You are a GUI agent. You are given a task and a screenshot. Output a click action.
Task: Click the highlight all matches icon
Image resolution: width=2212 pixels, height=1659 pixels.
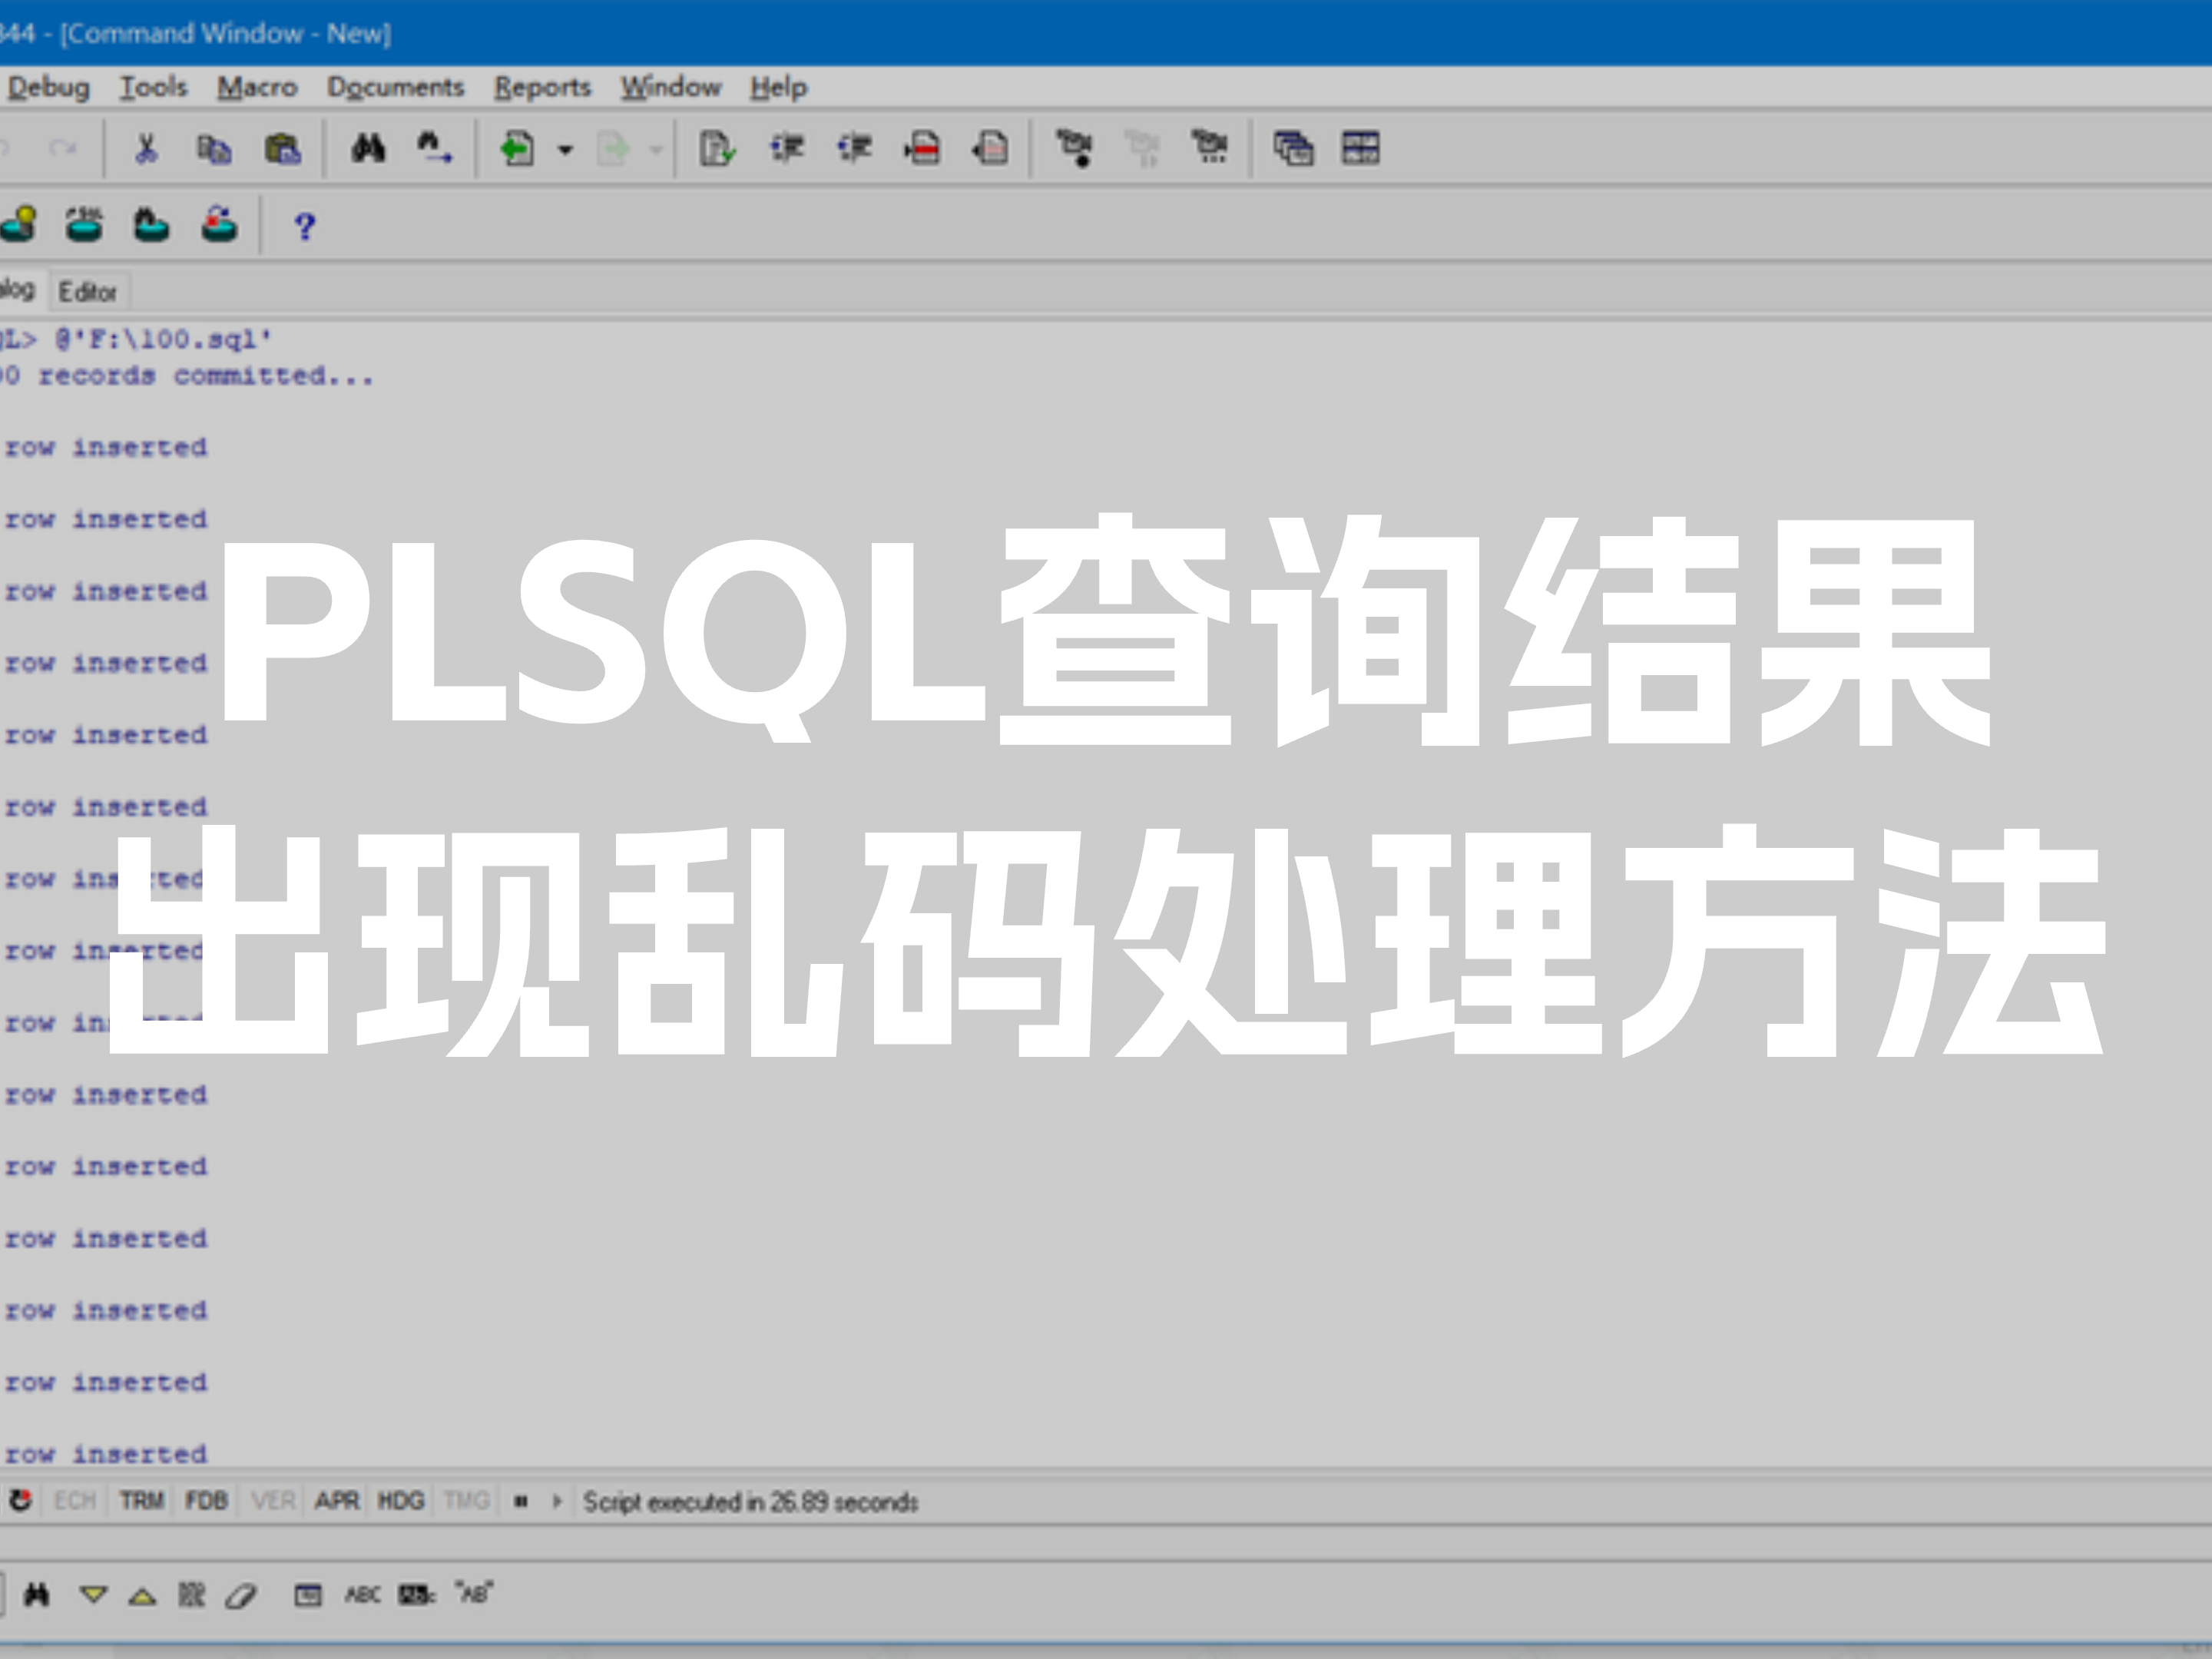[x=191, y=1594]
